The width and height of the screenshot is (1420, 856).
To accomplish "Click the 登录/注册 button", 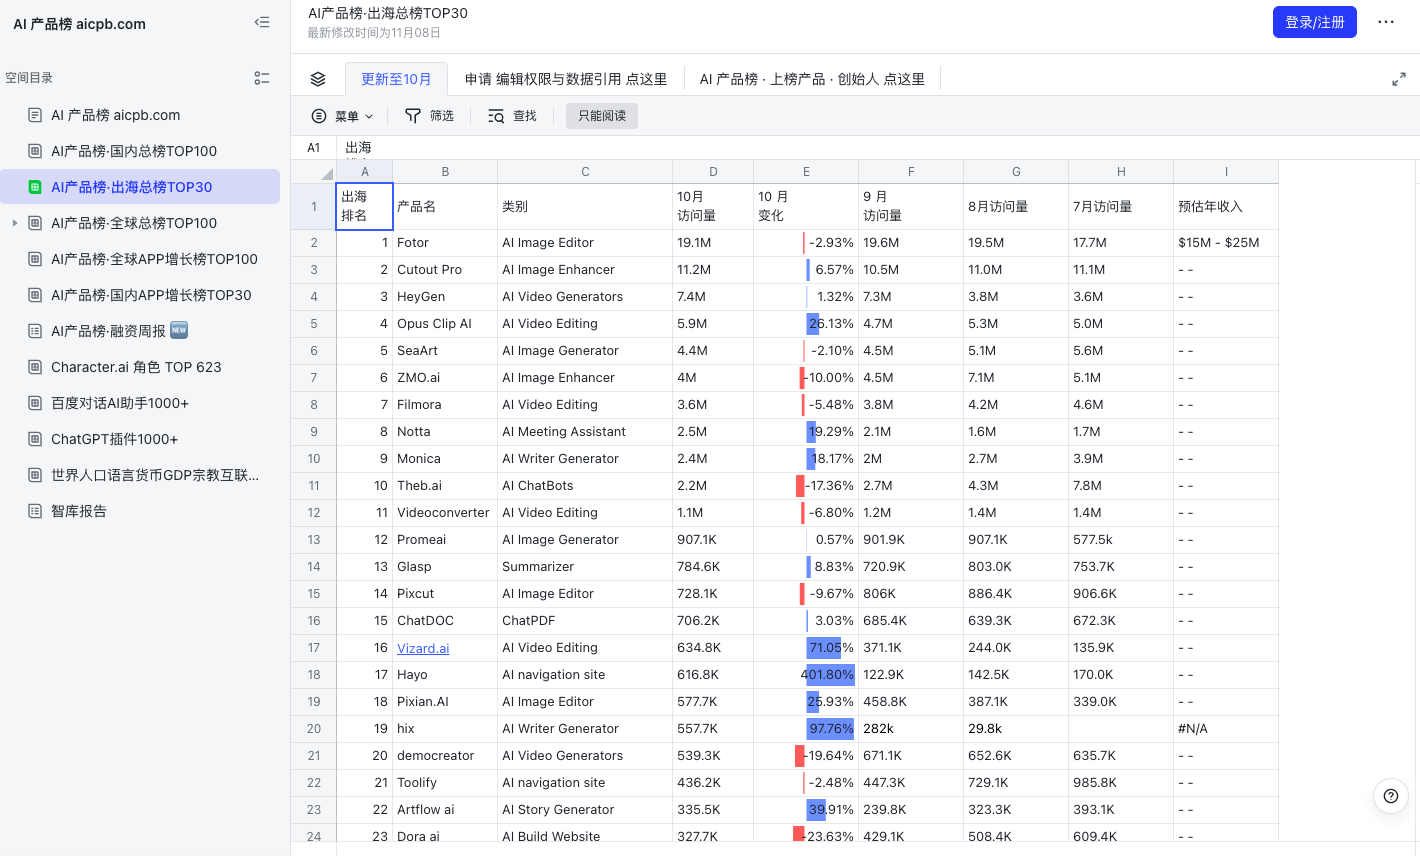I will pos(1314,22).
